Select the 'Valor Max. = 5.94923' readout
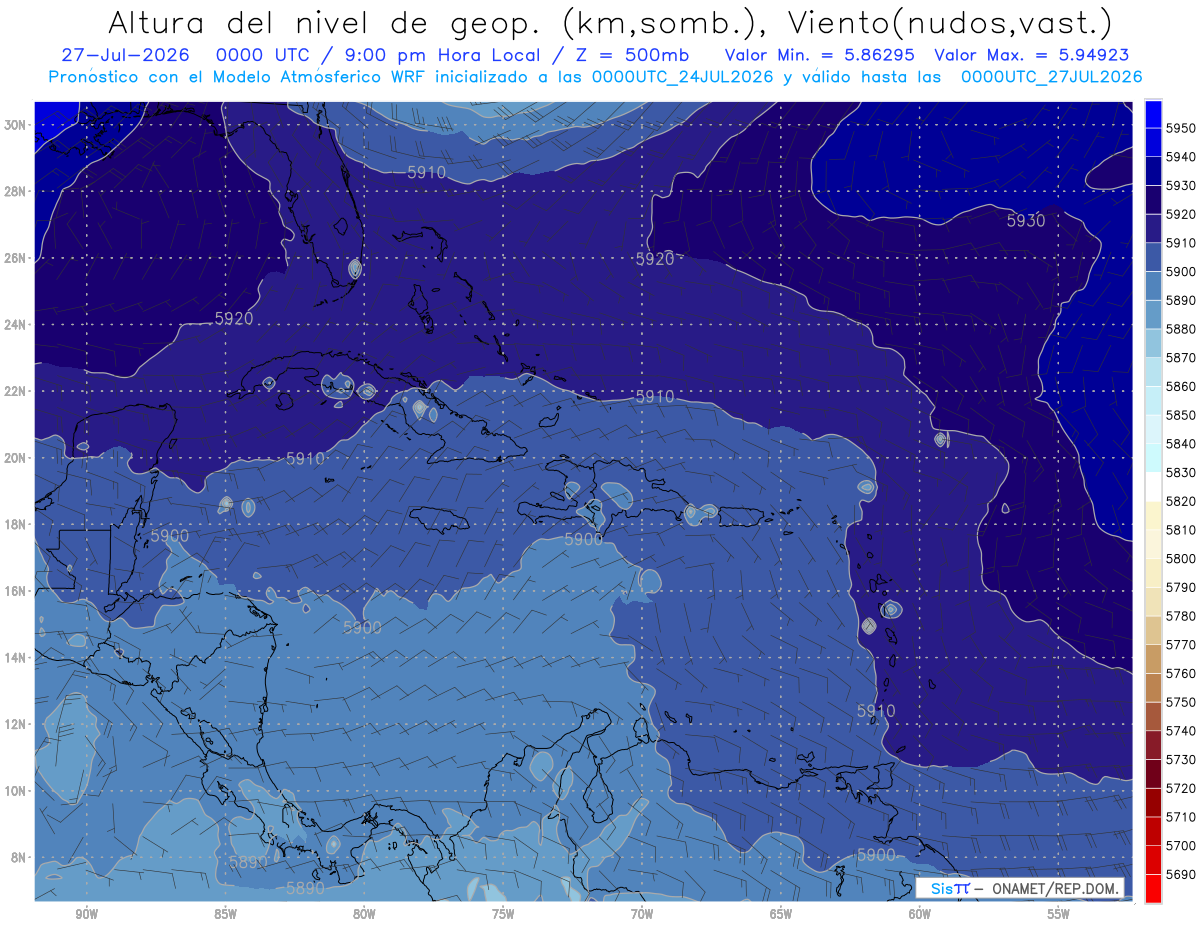This screenshot has height=927, width=1200. [1031, 55]
